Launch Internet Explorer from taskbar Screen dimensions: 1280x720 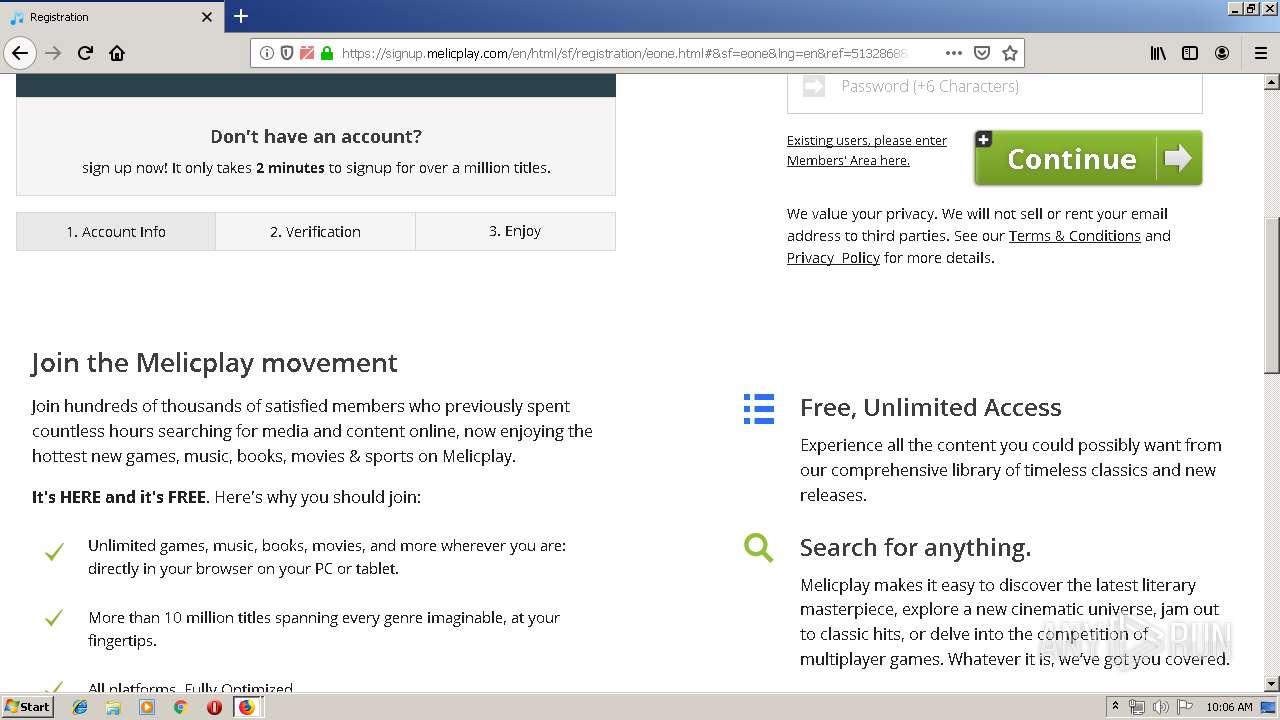[80, 707]
